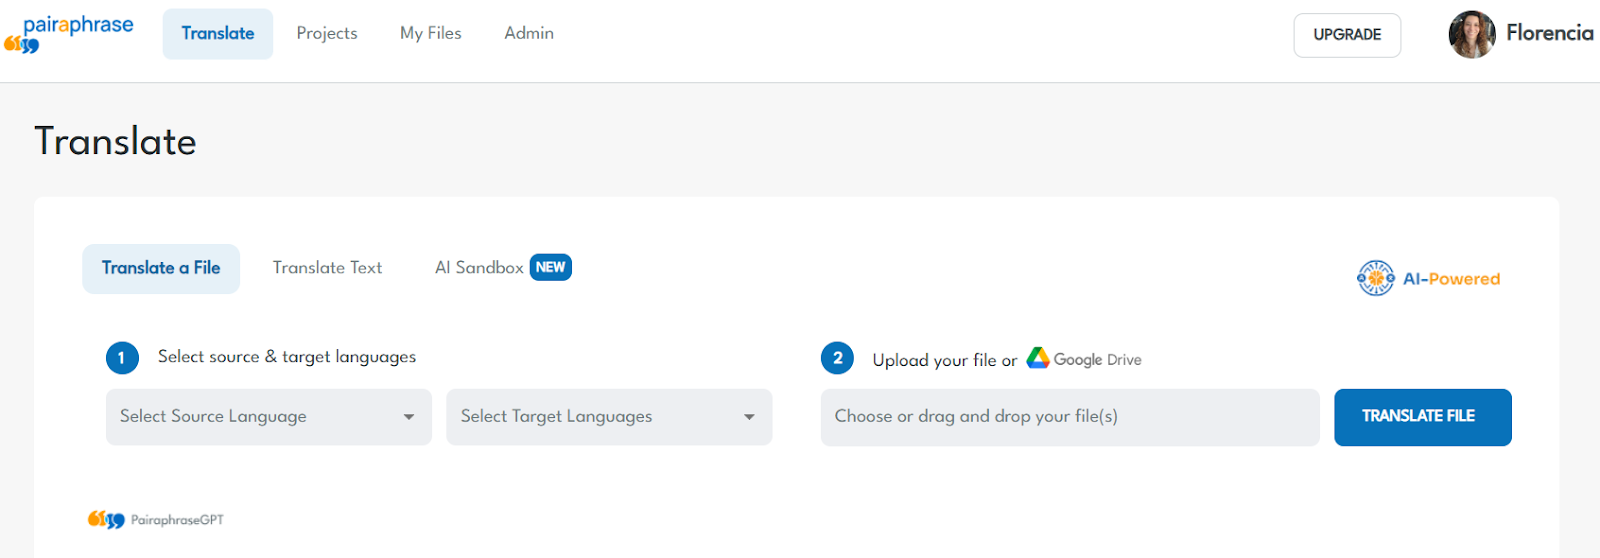The width and height of the screenshot is (1600, 558).
Task: Click the file upload drop field
Action: point(1069,417)
